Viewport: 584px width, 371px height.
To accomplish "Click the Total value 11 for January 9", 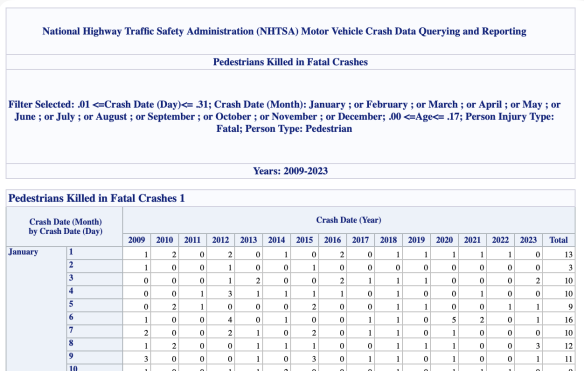I will click(x=568, y=359).
